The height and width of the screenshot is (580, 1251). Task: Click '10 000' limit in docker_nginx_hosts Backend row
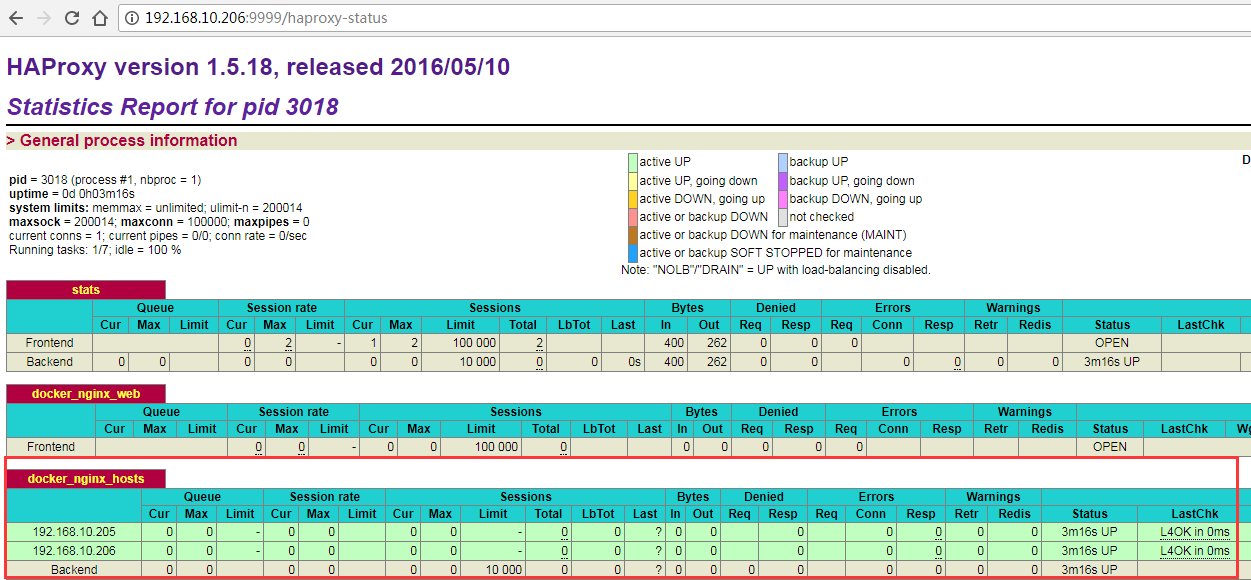point(503,570)
